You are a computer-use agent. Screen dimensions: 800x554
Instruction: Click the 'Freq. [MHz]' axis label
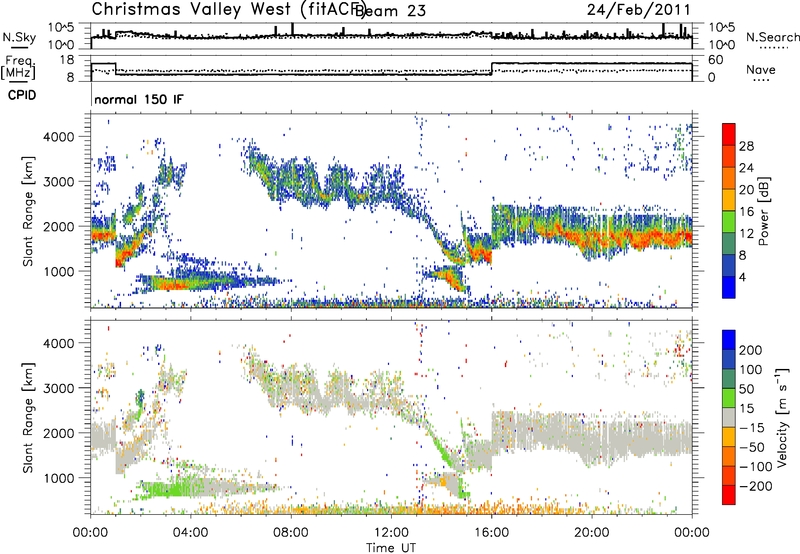[18, 67]
